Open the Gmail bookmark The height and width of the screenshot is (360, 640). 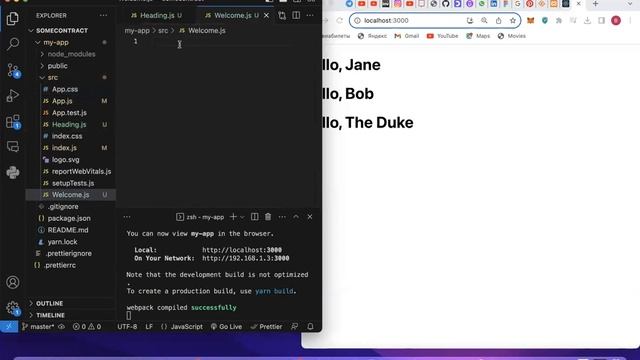pos(407,36)
